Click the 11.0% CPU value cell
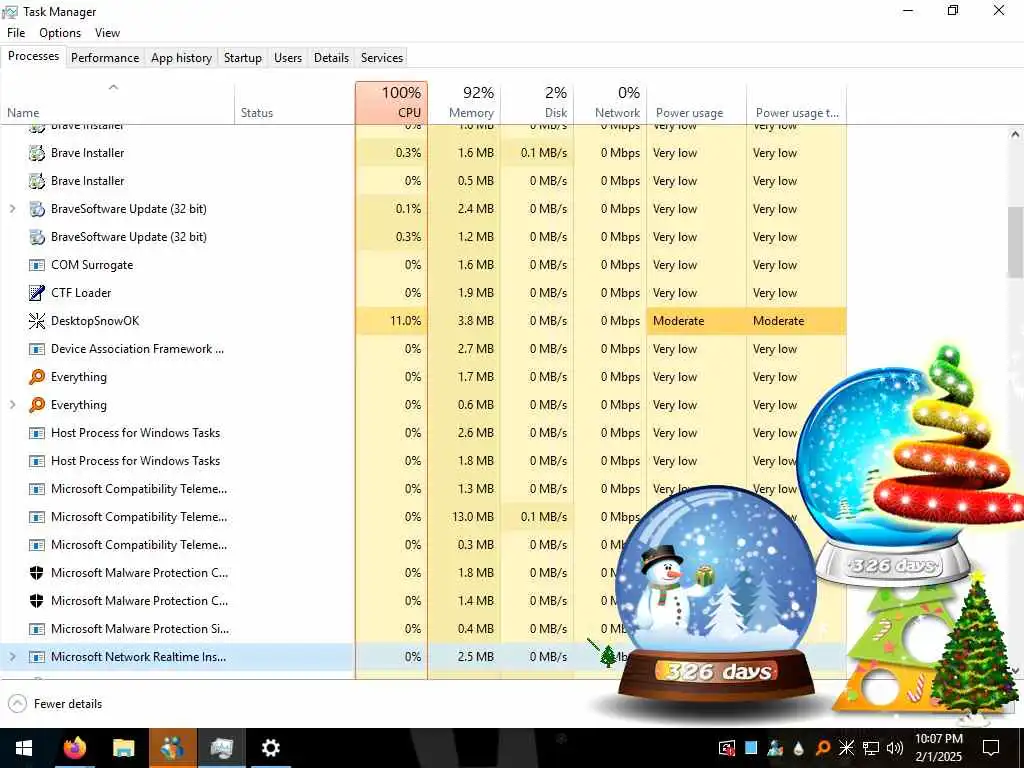This screenshot has width=1024, height=768. [x=392, y=321]
